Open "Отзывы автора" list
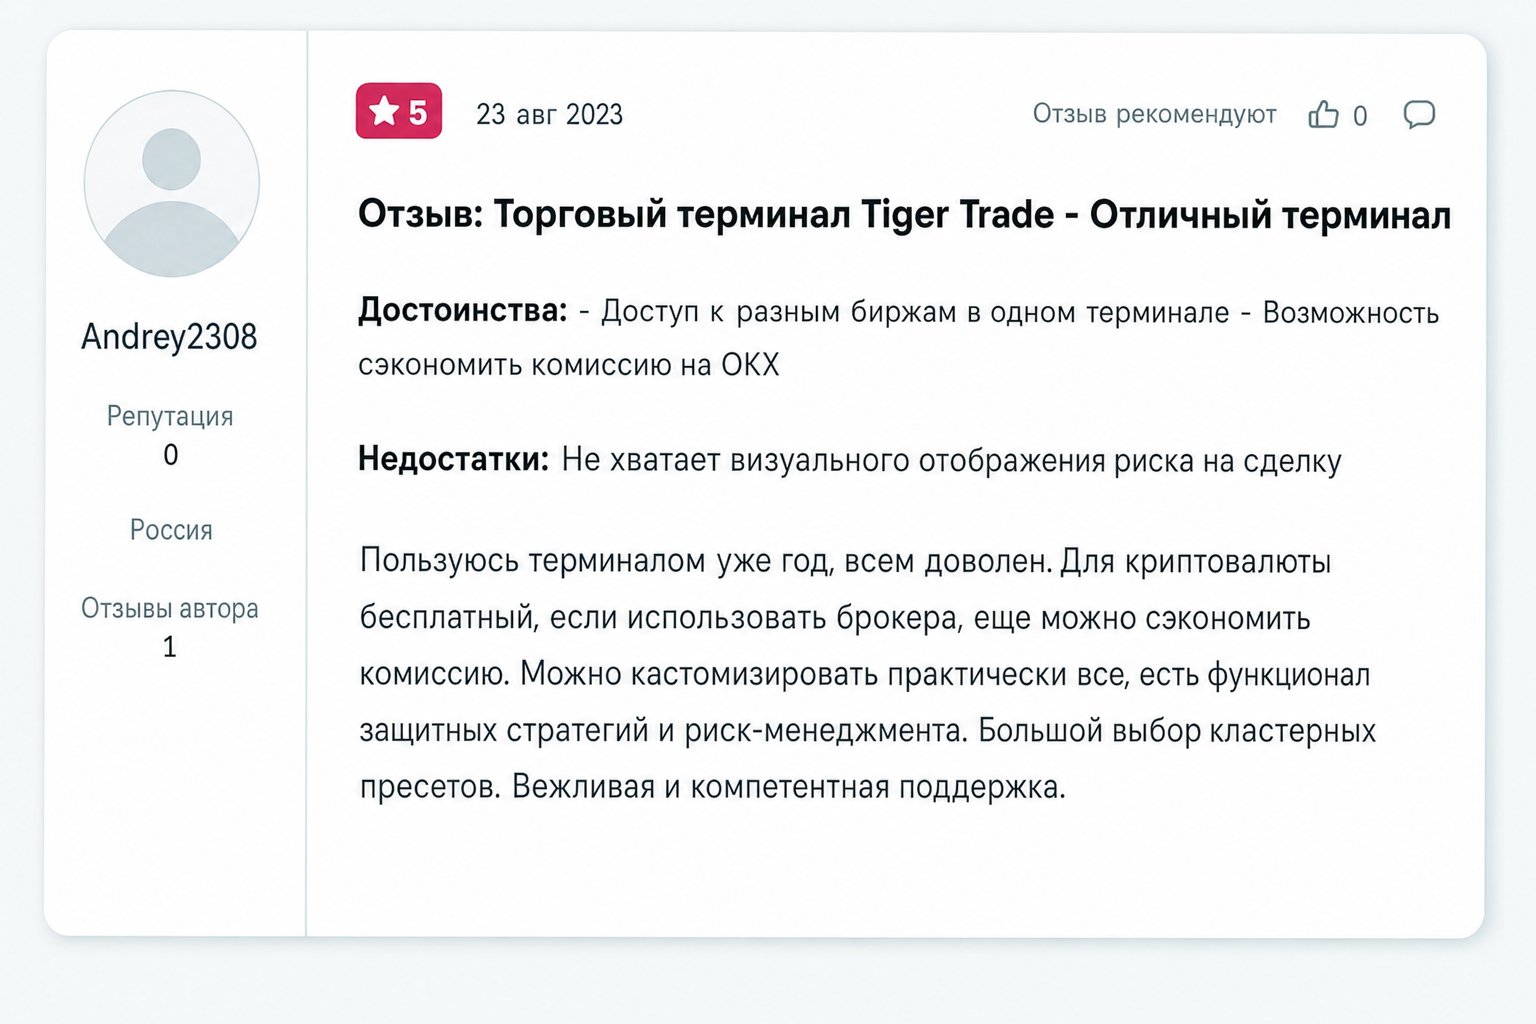The height and width of the screenshot is (1024, 1536). pyautogui.click(x=170, y=608)
